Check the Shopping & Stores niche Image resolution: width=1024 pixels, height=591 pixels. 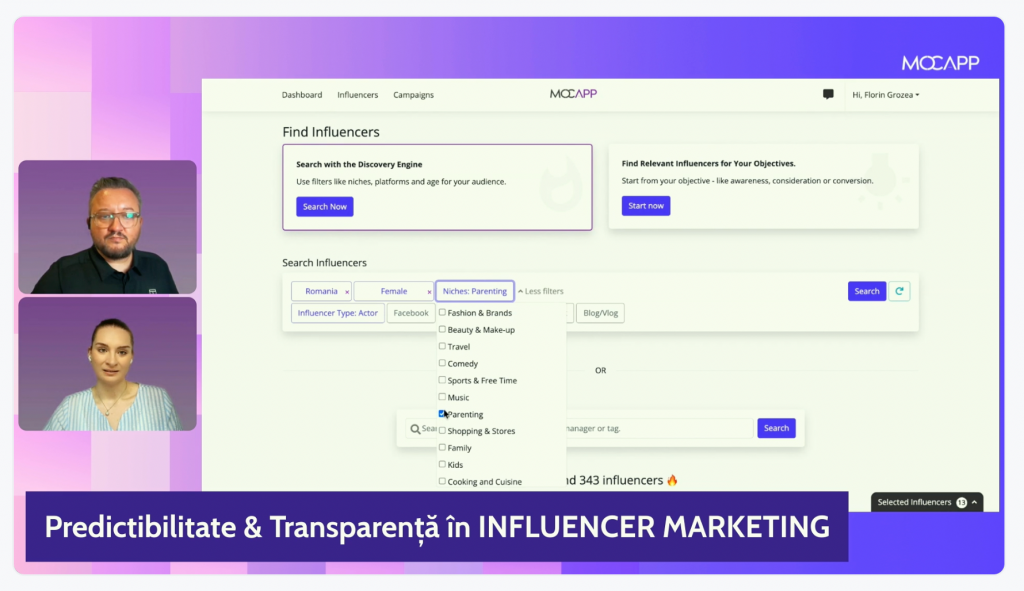tap(442, 430)
